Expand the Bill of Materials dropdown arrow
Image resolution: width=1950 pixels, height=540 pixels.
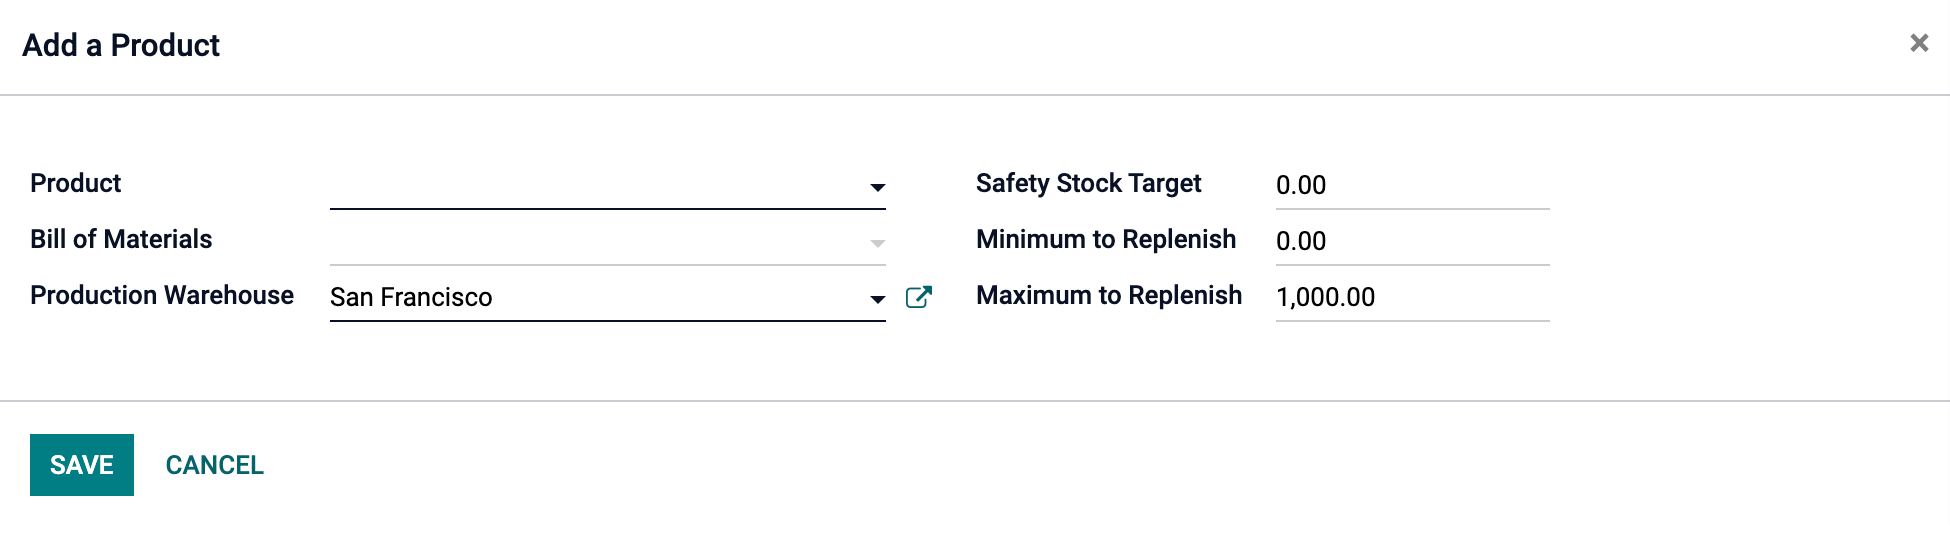click(877, 243)
